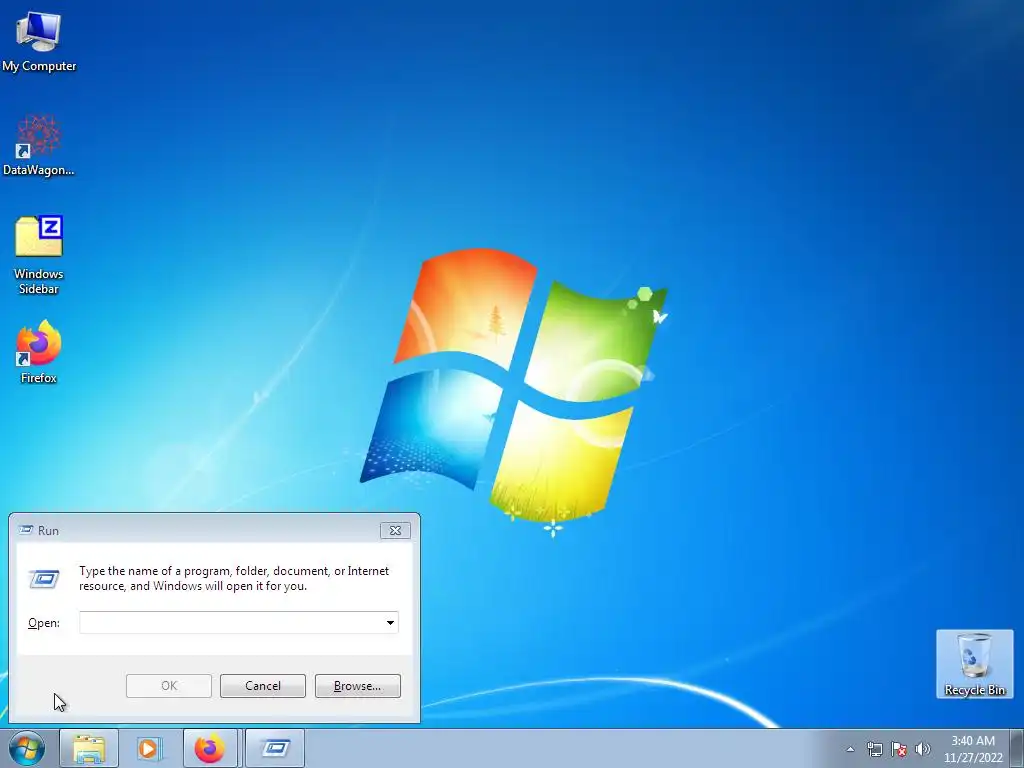Close the Run dialog with X
The width and height of the screenshot is (1024, 768).
pos(395,530)
